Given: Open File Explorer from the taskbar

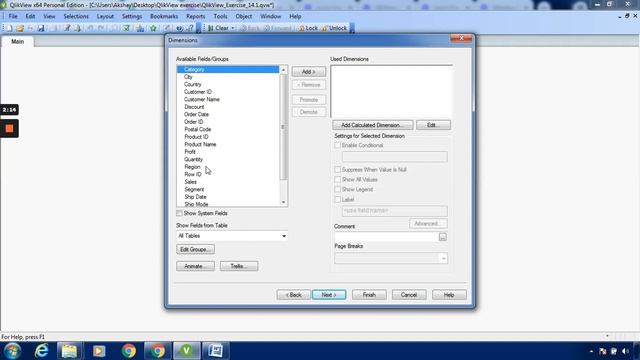Looking at the screenshot, I should (x=69, y=351).
